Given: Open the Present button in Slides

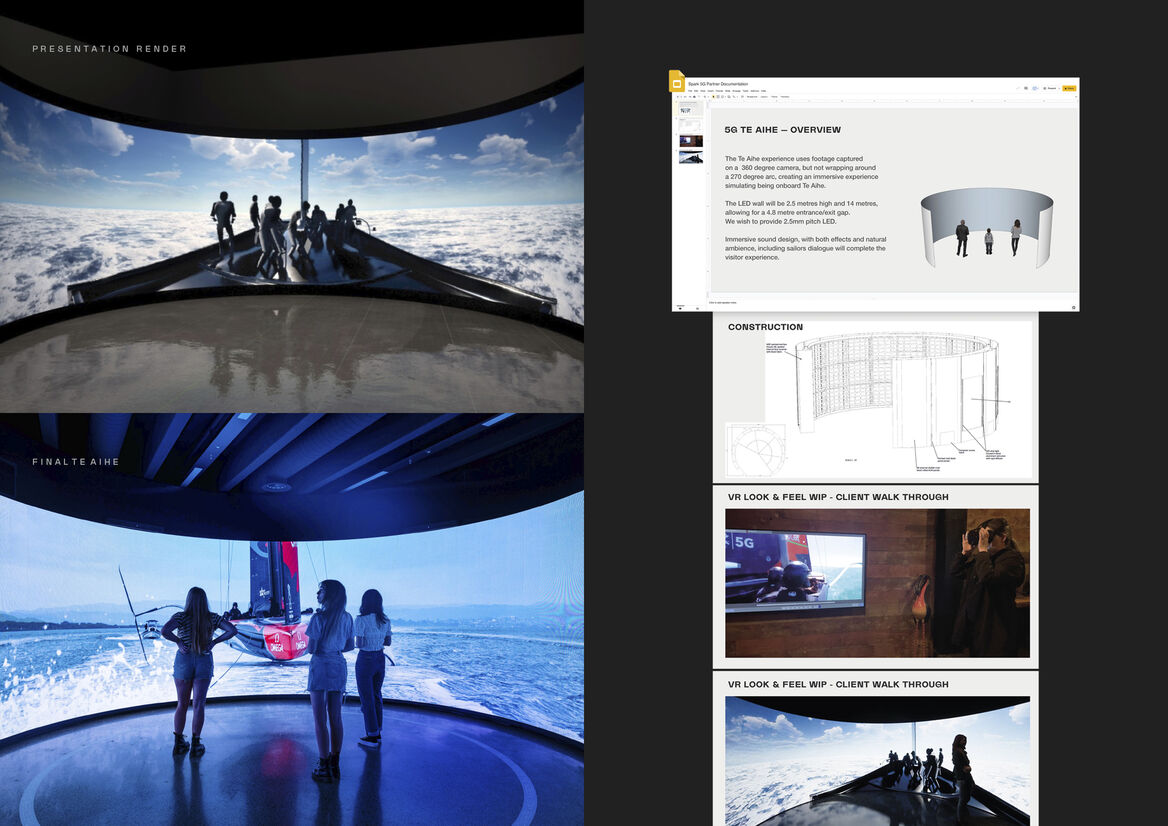Looking at the screenshot, I should (1049, 88).
